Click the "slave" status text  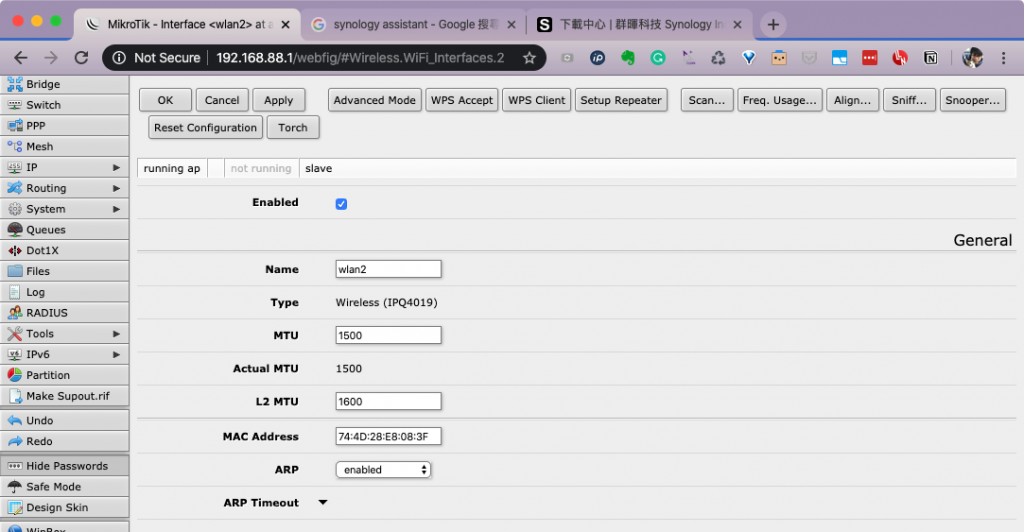[x=319, y=168]
